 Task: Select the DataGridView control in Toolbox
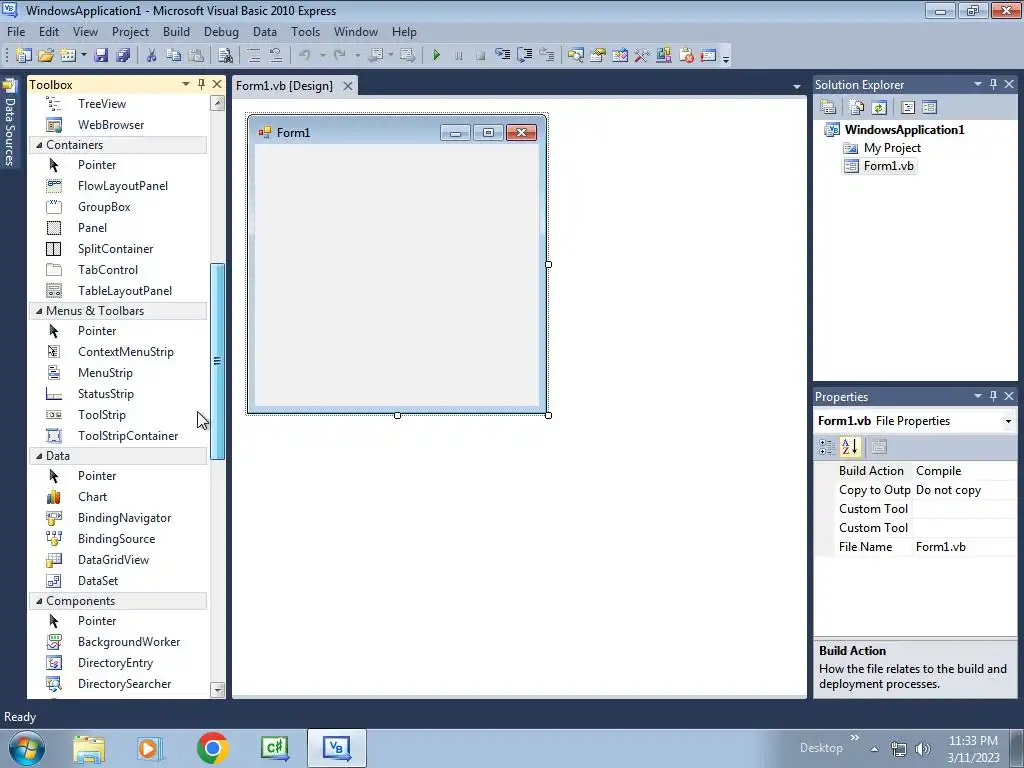click(118, 560)
